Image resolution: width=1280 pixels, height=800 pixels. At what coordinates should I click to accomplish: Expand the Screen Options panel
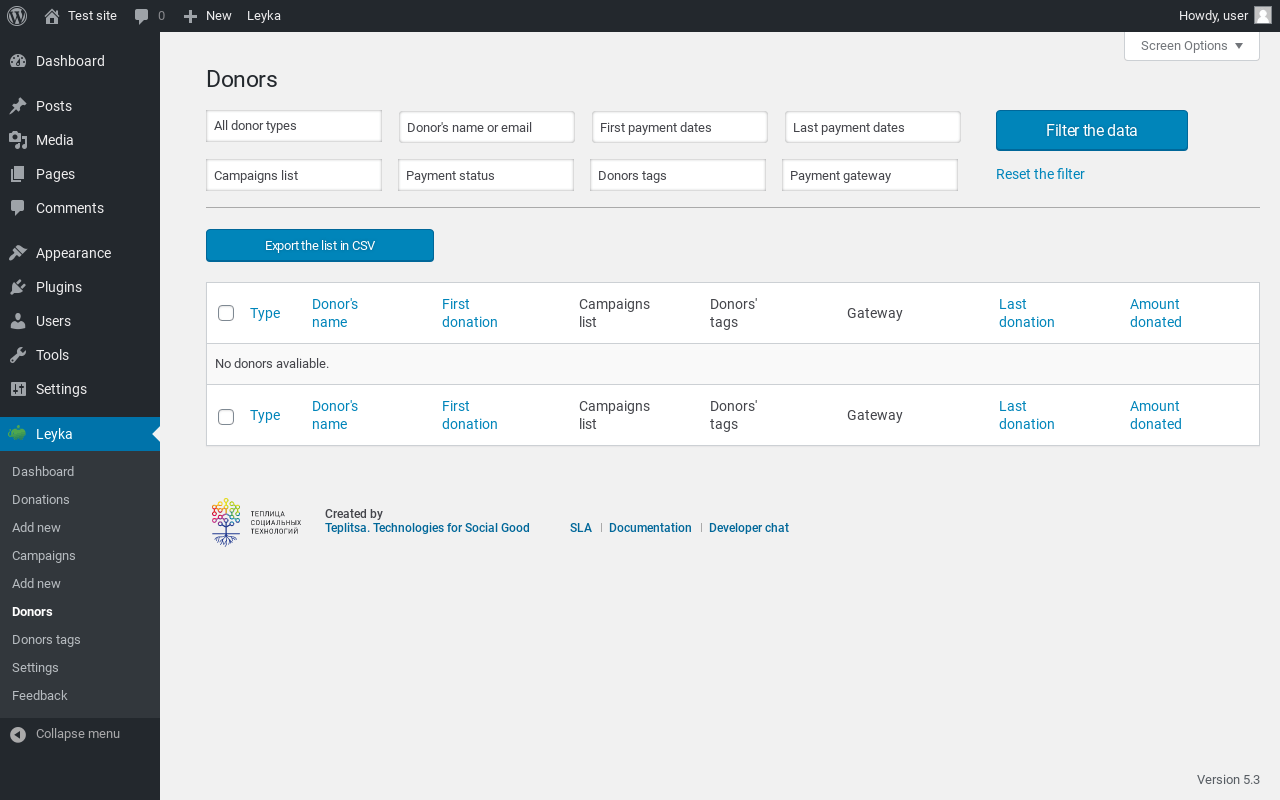[x=1191, y=46]
